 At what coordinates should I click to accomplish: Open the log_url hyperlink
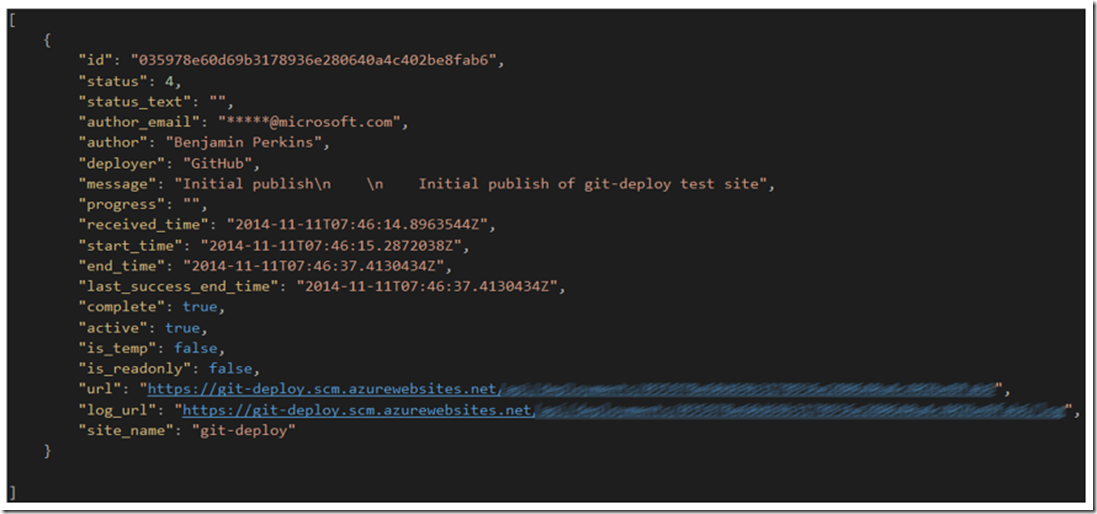click(624, 410)
